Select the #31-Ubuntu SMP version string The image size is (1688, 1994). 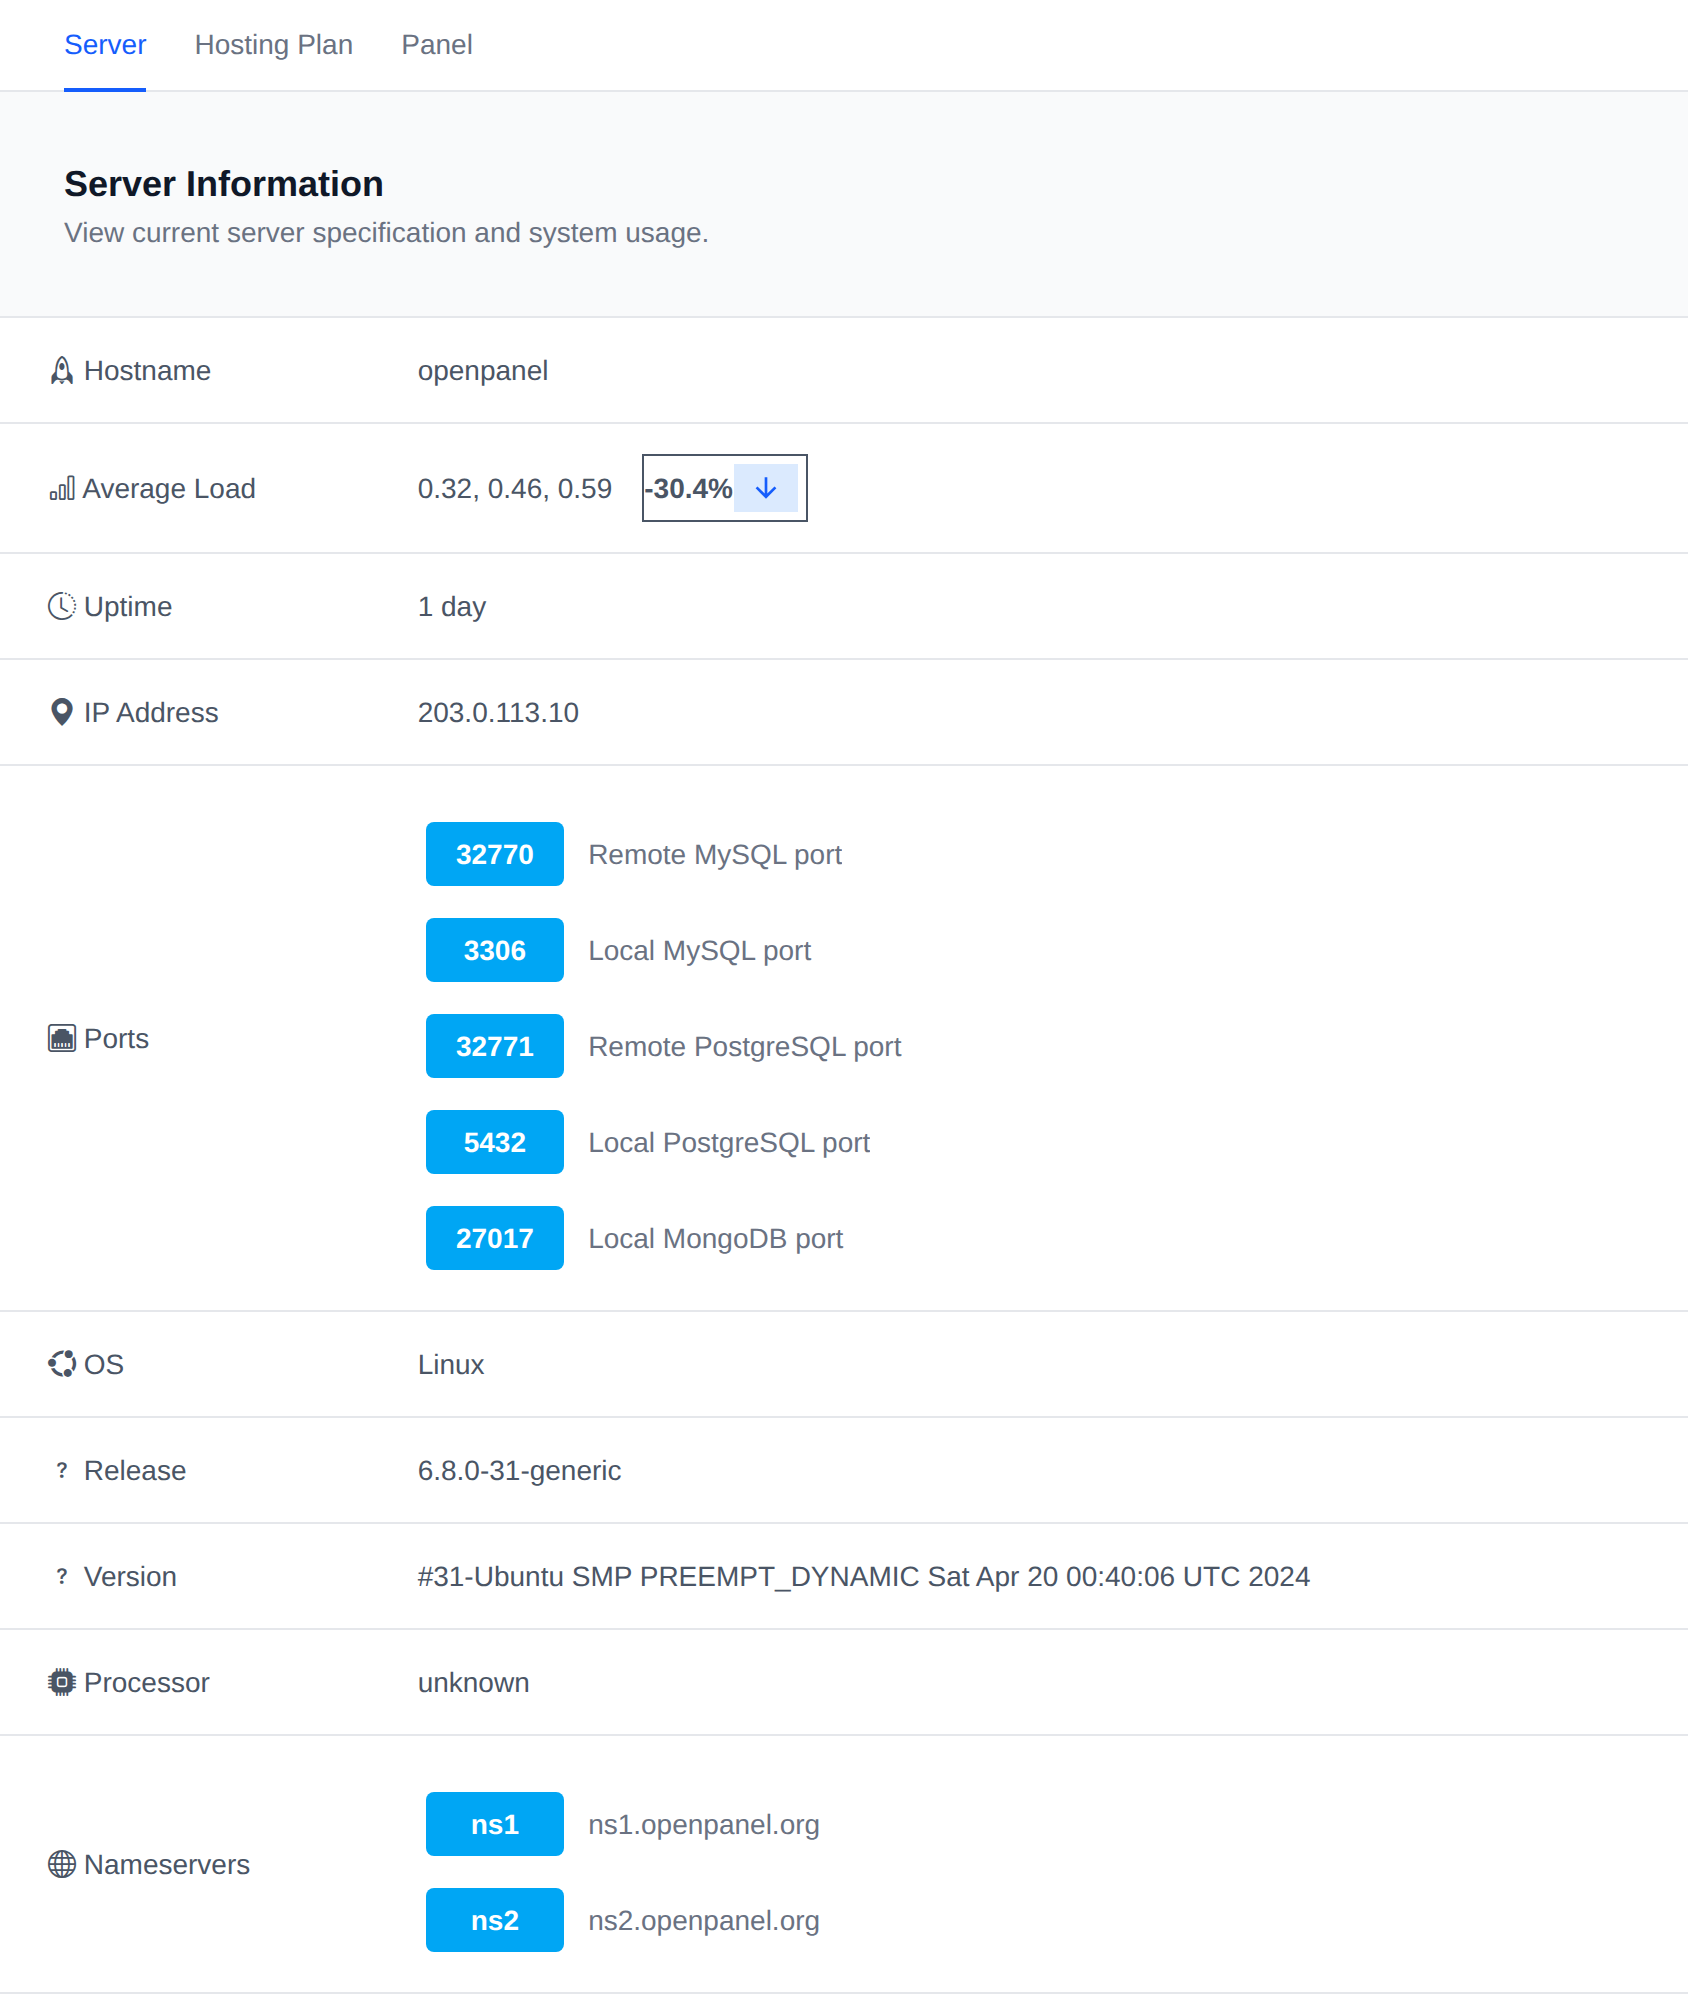[x=864, y=1577]
